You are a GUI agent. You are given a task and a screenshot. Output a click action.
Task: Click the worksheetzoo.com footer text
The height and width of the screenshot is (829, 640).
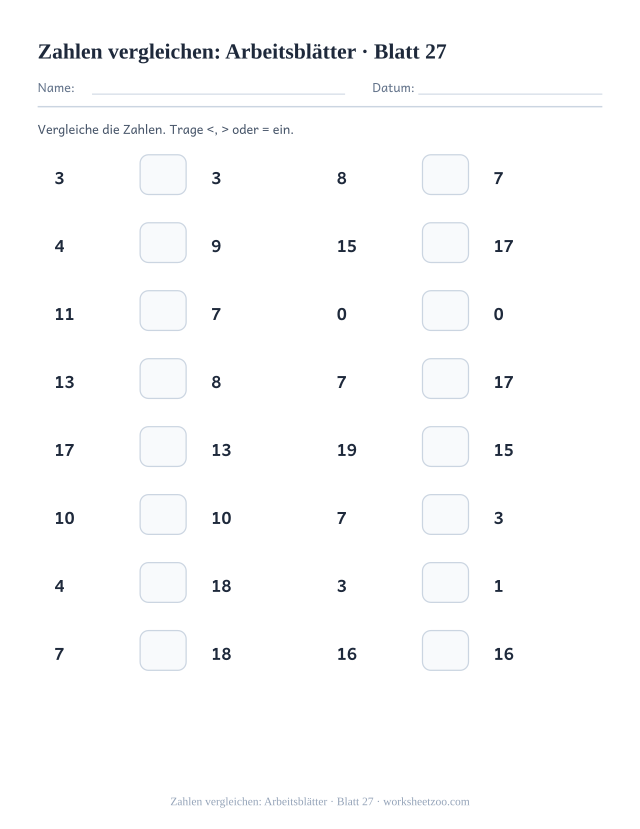point(426,802)
